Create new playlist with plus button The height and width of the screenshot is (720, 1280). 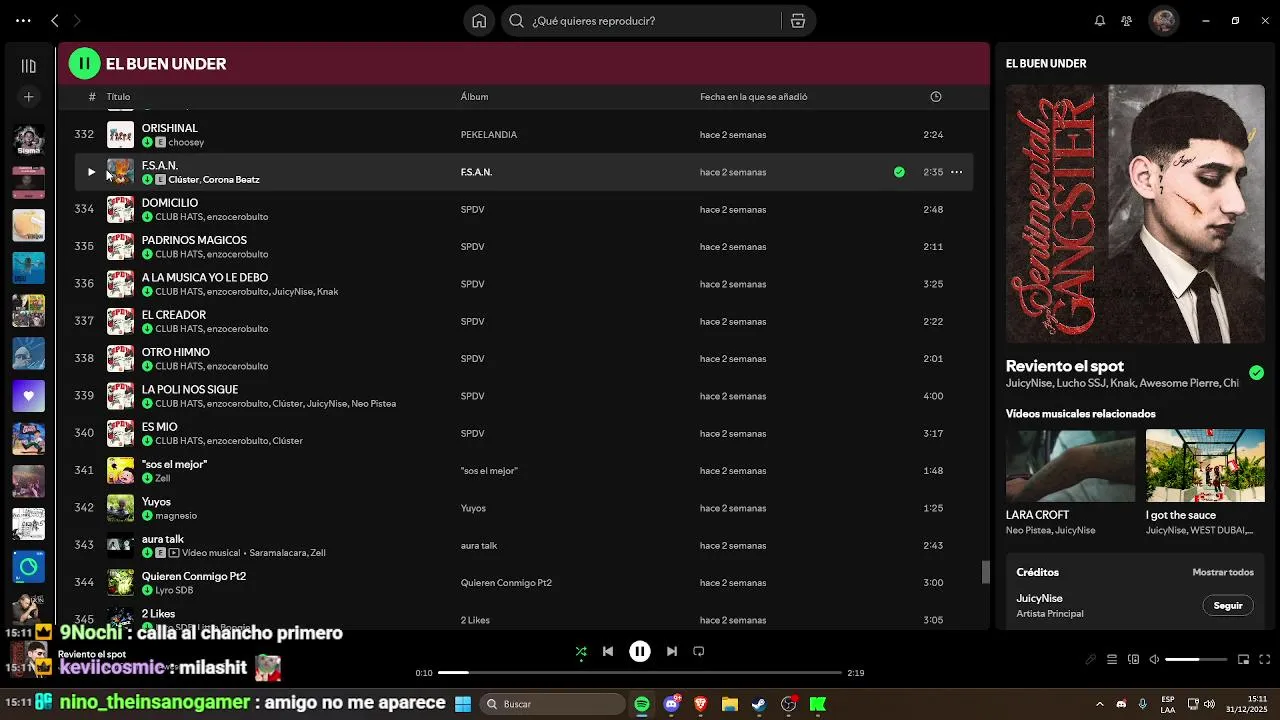(x=29, y=97)
